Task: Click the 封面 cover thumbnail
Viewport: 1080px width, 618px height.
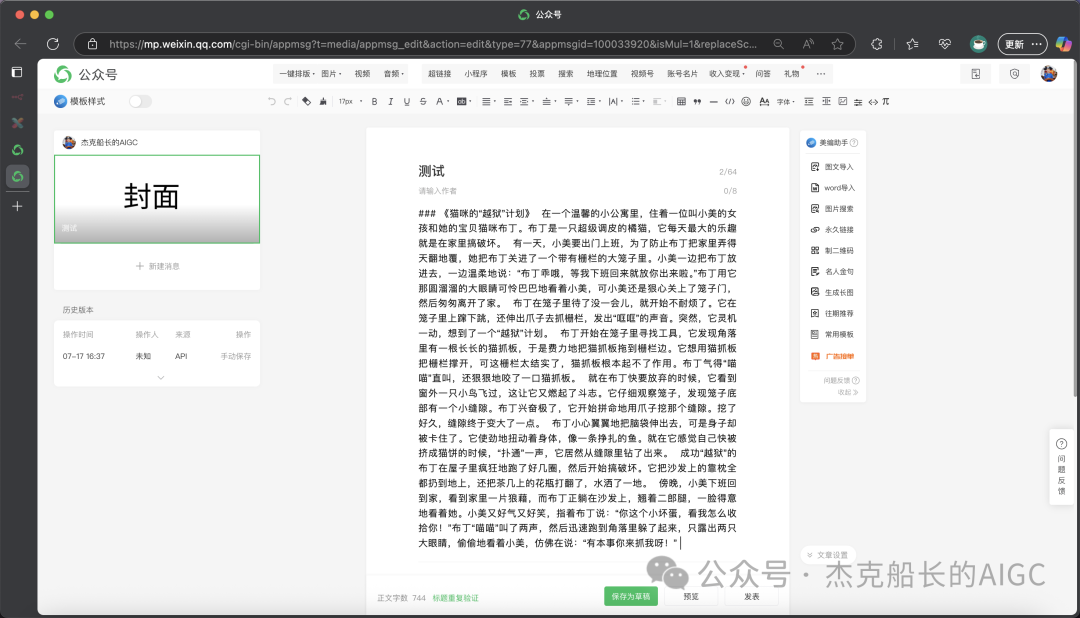Action: (x=157, y=199)
